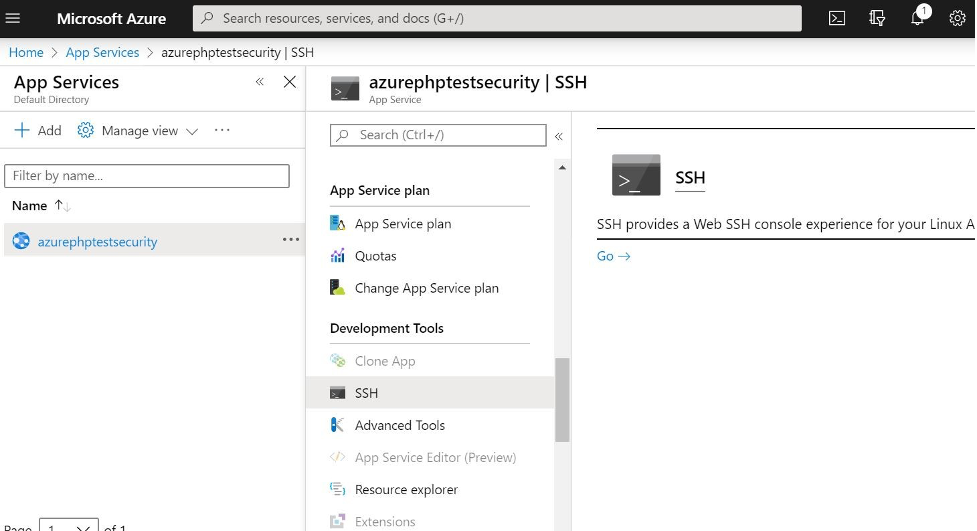The width and height of the screenshot is (977, 531).
Task: Add a new App Service
Action: click(38, 130)
